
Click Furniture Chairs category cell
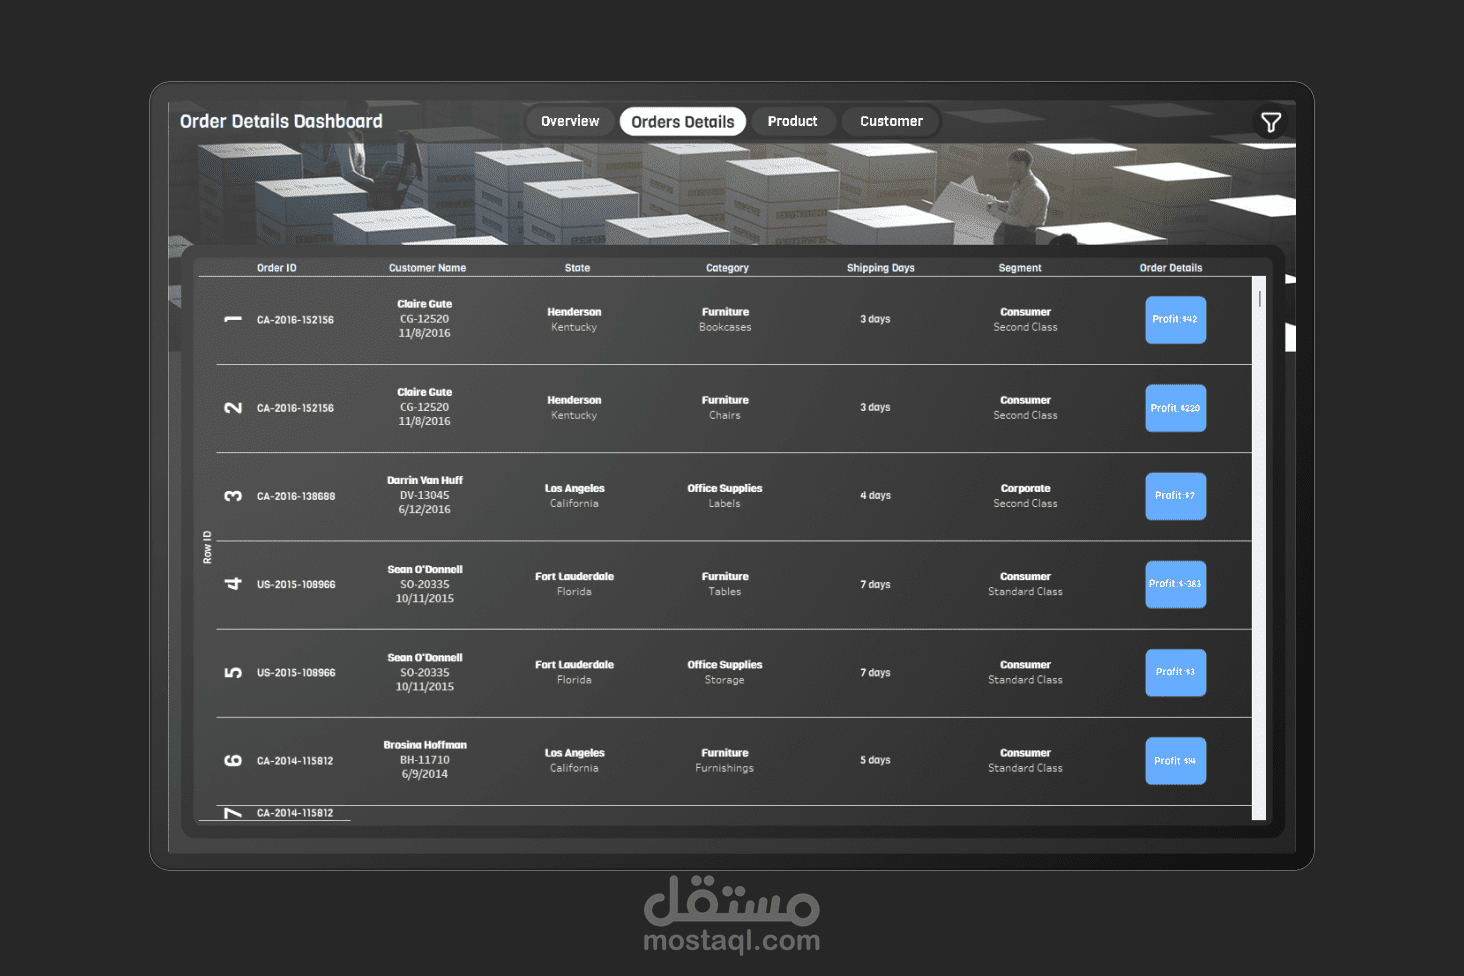pyautogui.click(x=725, y=408)
